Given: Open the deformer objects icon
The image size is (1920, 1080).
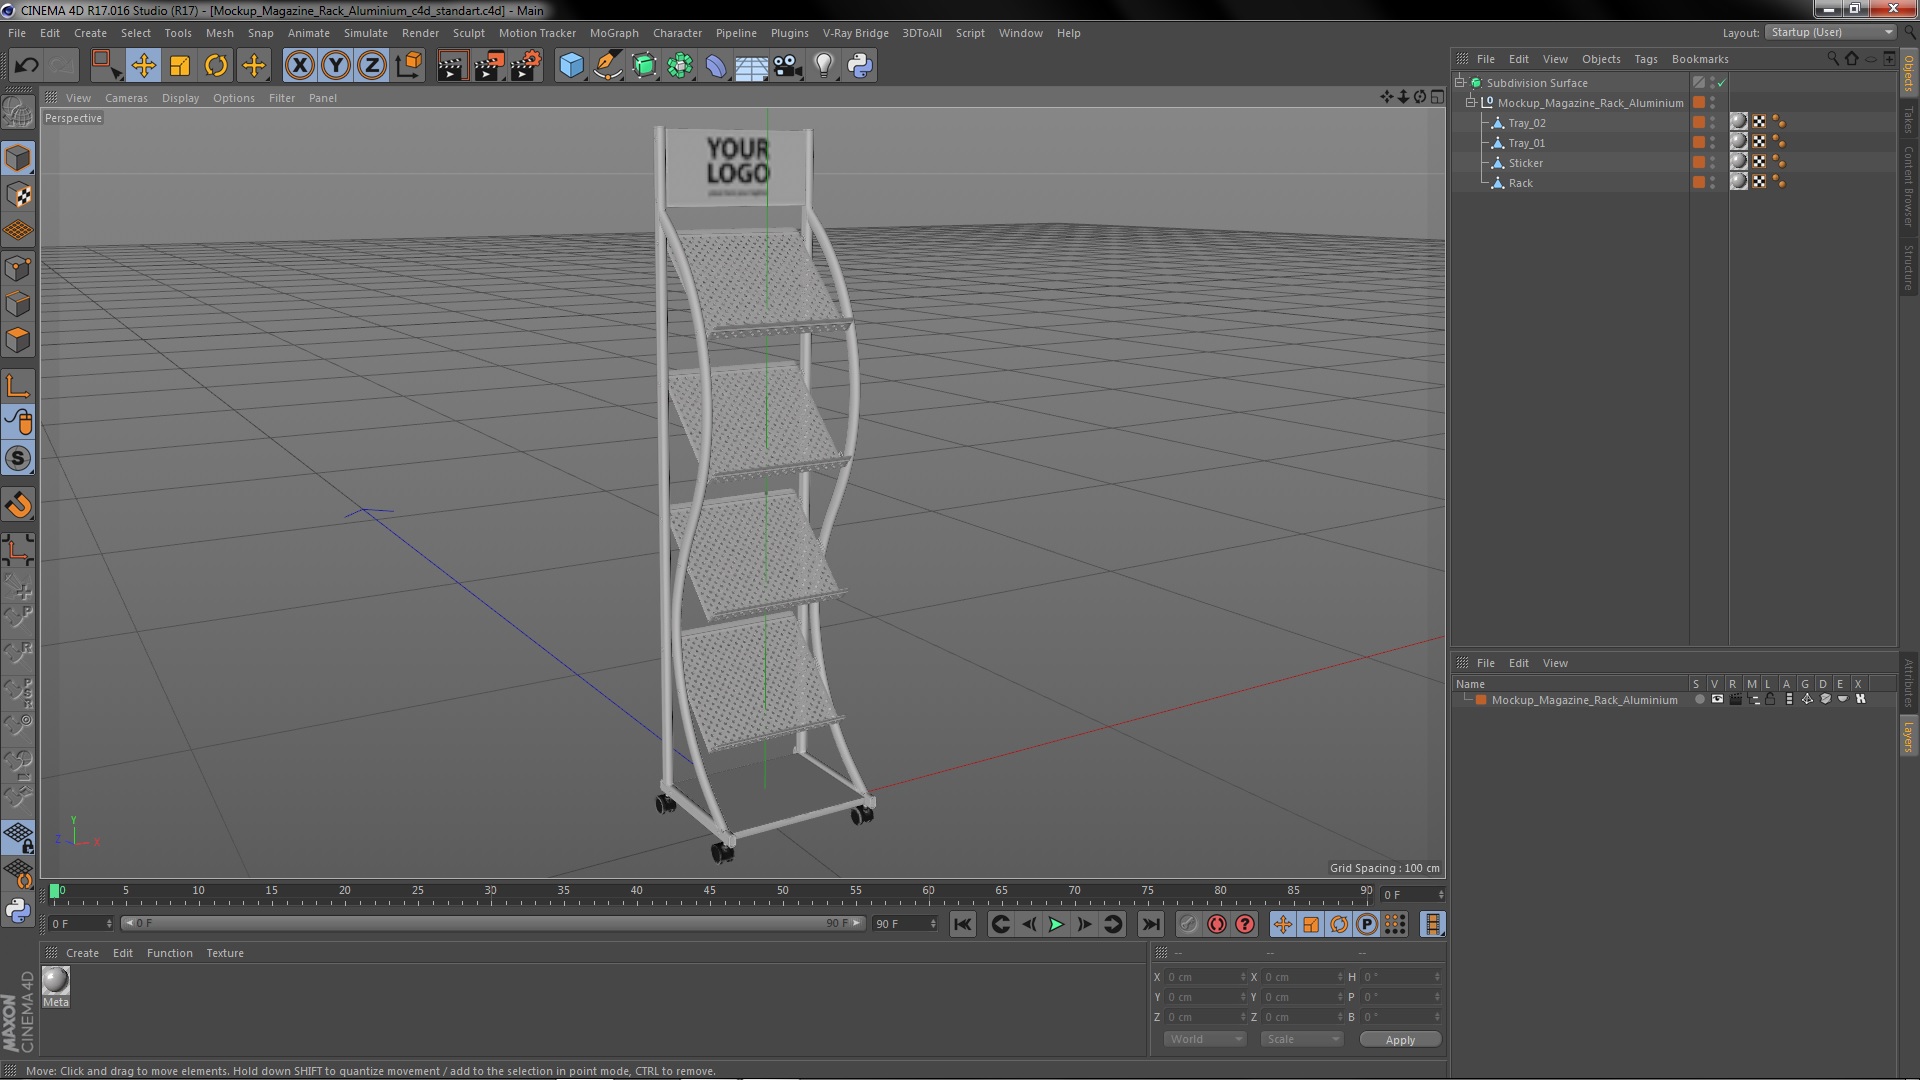Looking at the screenshot, I should click(x=716, y=66).
